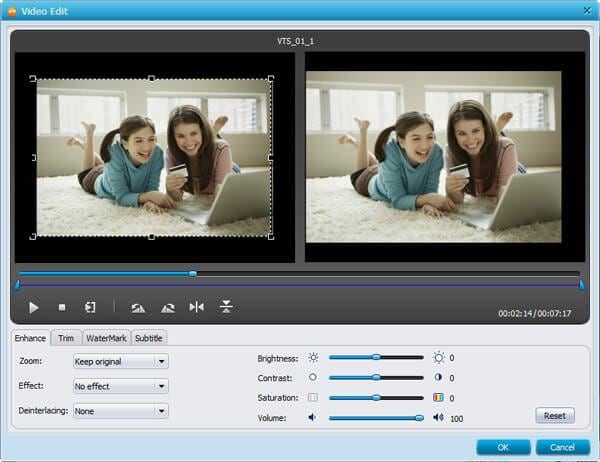This screenshot has height=462, width=600.
Task: Click the high contrast half-circle icon
Action: point(438,377)
